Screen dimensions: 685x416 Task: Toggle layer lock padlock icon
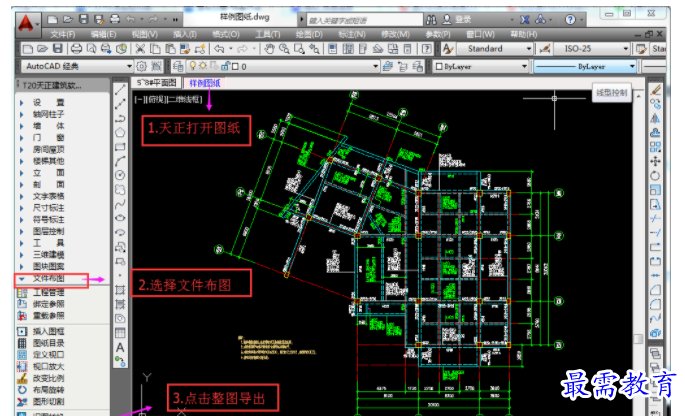point(225,66)
